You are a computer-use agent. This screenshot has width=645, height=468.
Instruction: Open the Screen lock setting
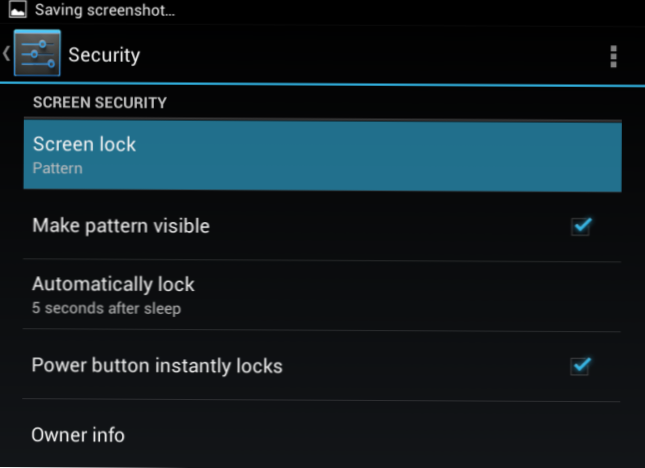(322, 155)
